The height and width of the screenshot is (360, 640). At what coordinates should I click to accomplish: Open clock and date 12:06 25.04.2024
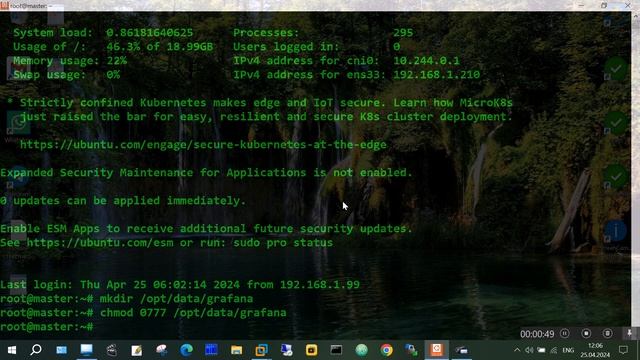(x=595, y=350)
